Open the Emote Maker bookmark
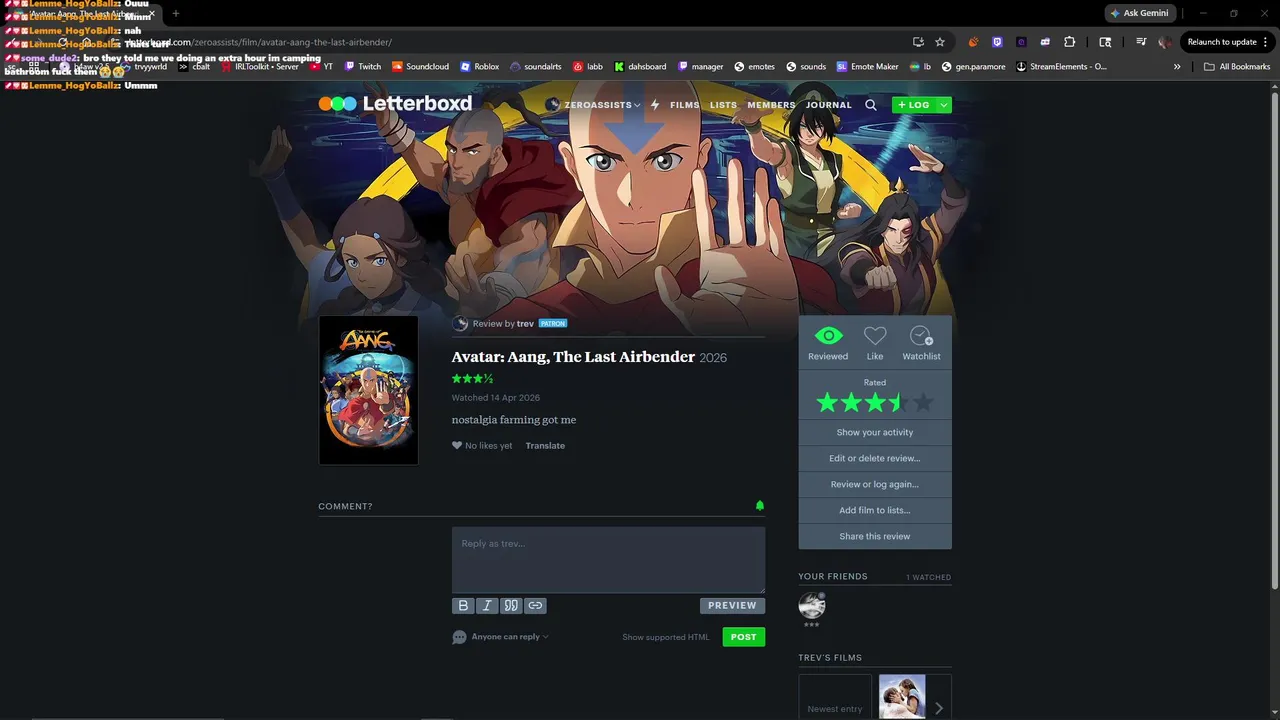 click(867, 67)
